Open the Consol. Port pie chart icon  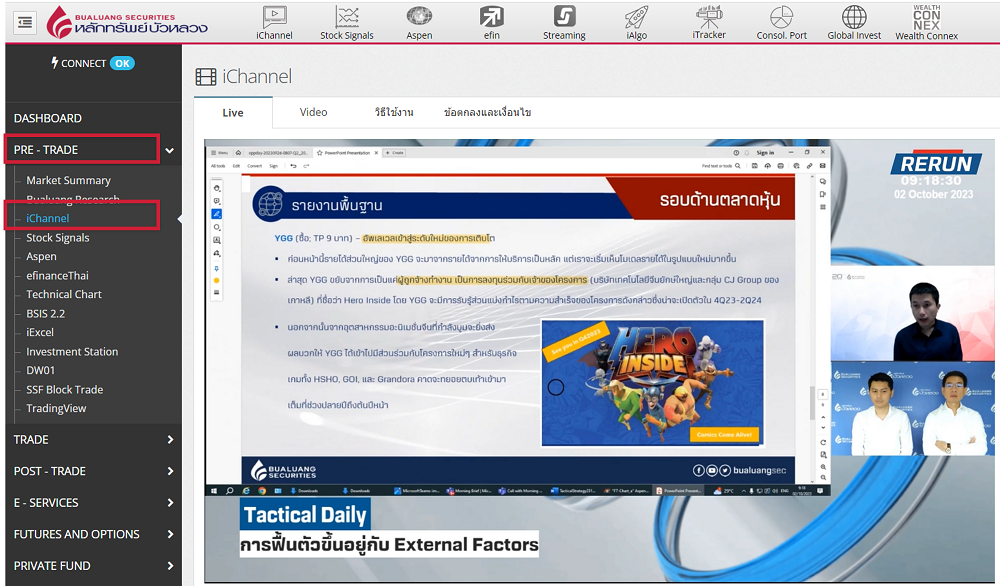click(781, 23)
